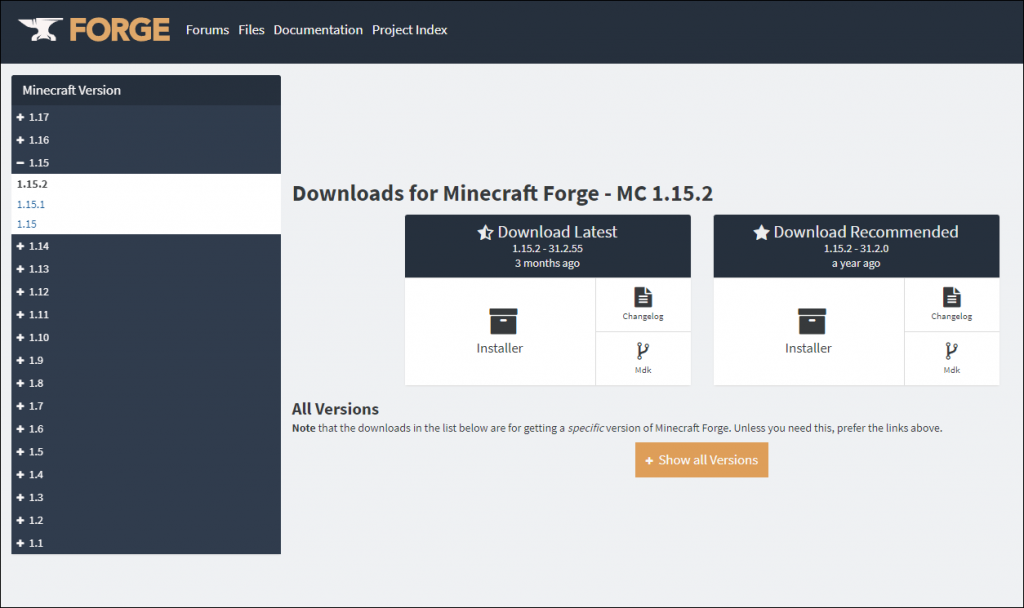Open the Forums menu item

point(208,30)
